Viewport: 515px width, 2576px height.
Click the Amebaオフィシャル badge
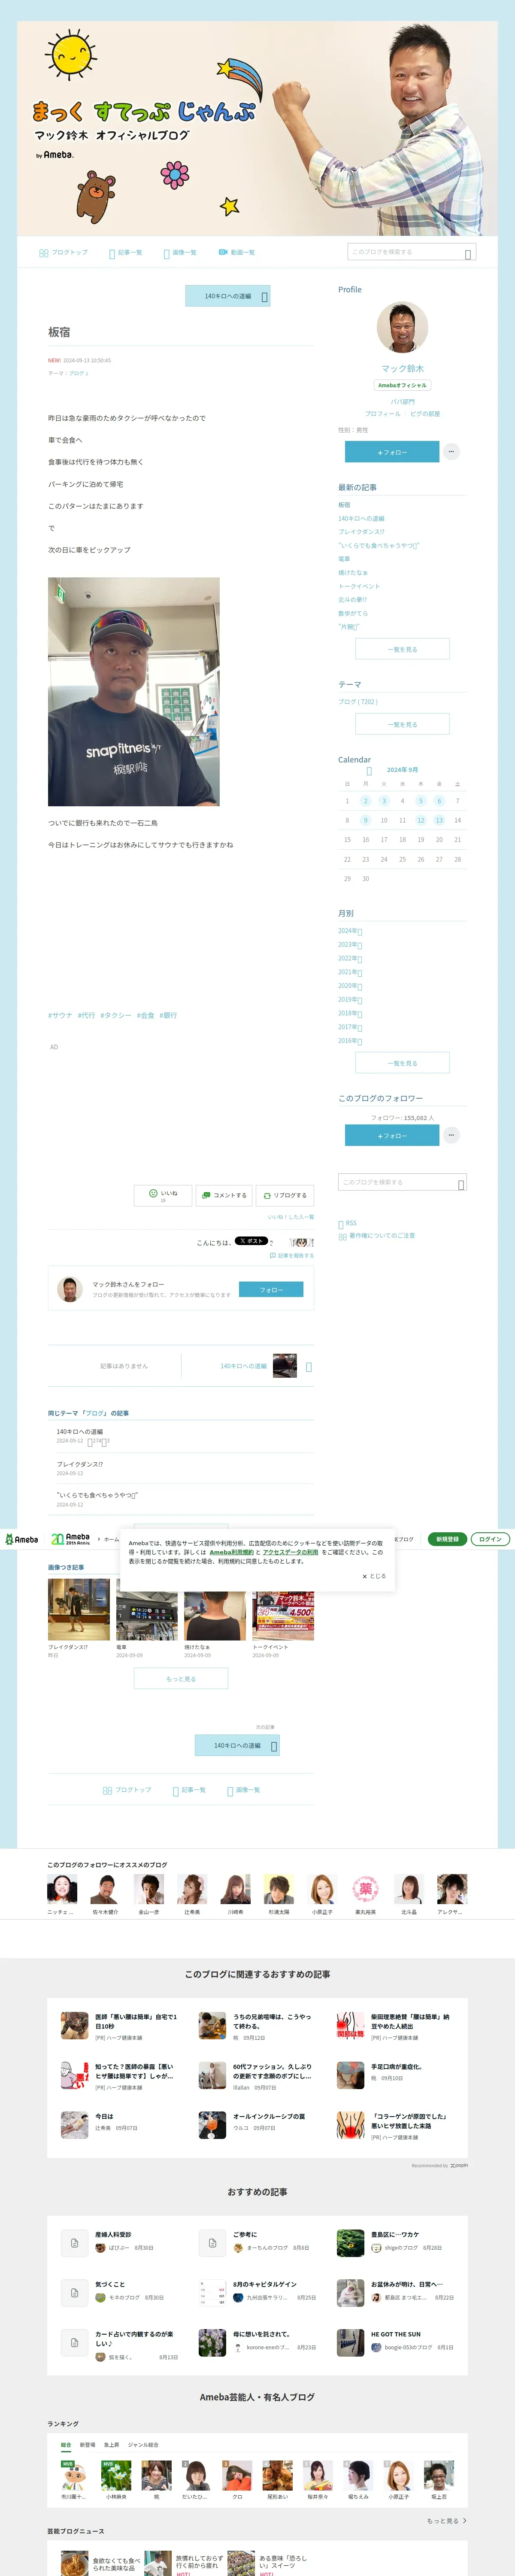click(x=402, y=385)
